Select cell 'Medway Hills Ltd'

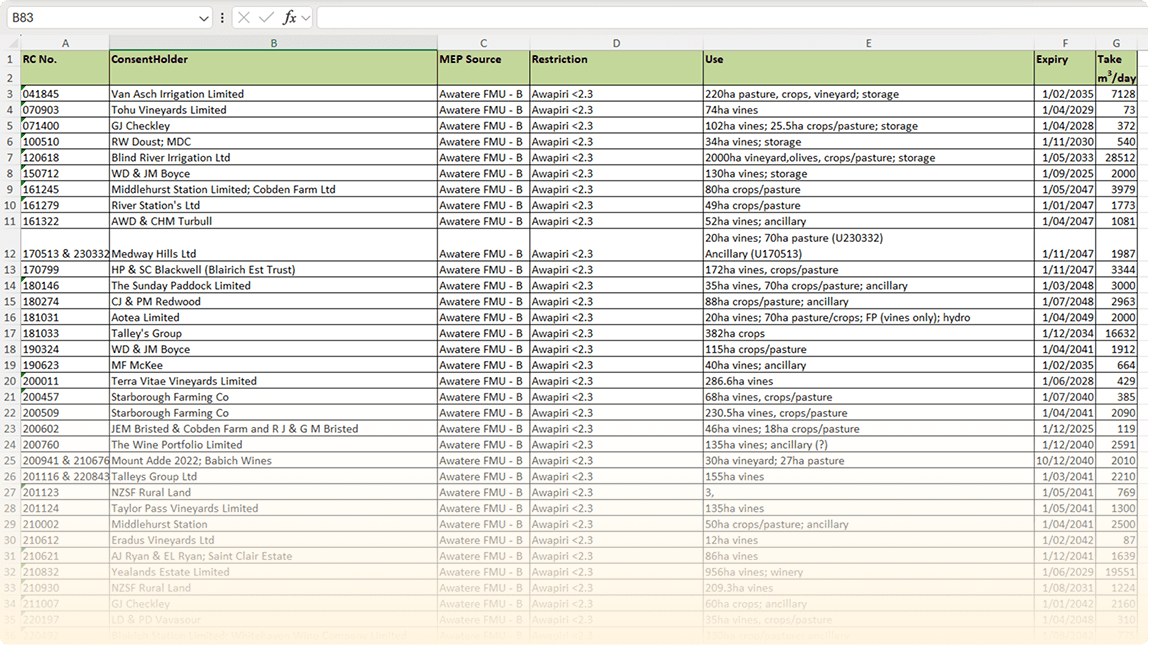(273, 246)
